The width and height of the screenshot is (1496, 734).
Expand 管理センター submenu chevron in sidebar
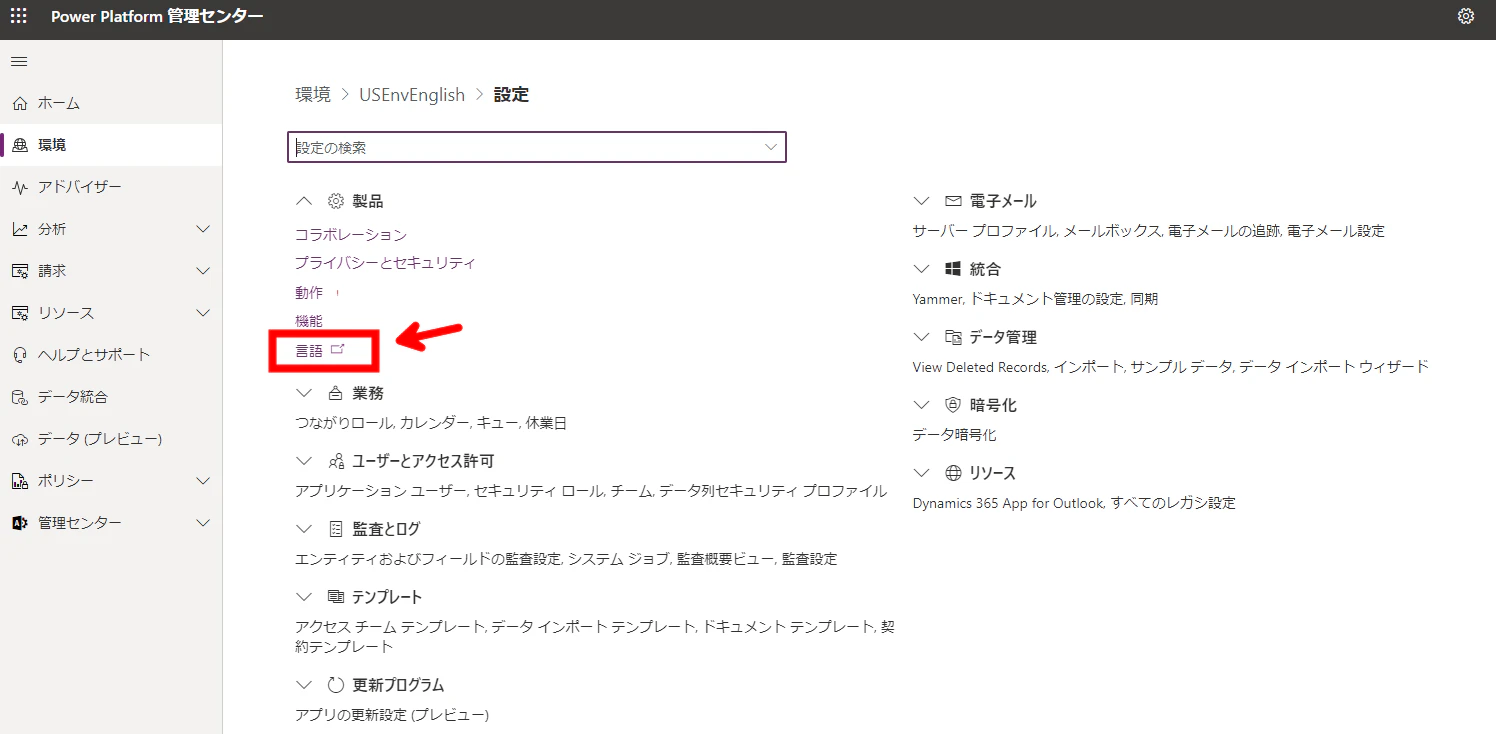[203, 523]
